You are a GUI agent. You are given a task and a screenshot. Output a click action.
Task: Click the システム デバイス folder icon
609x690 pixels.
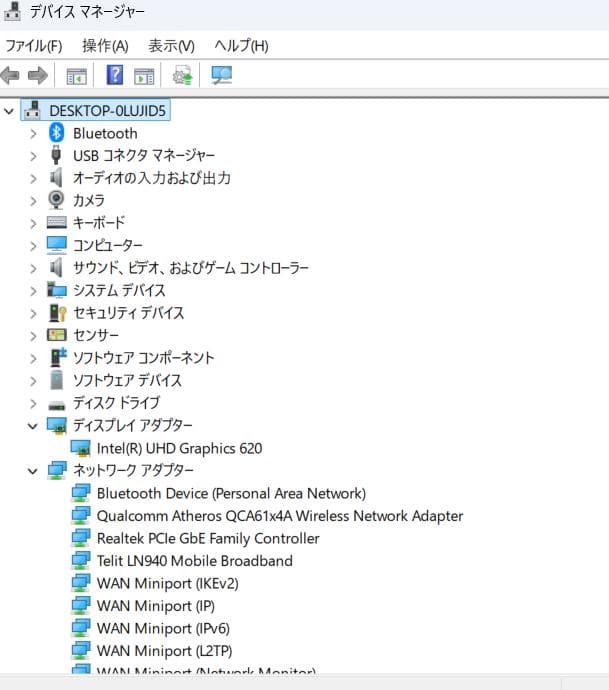click(x=57, y=290)
